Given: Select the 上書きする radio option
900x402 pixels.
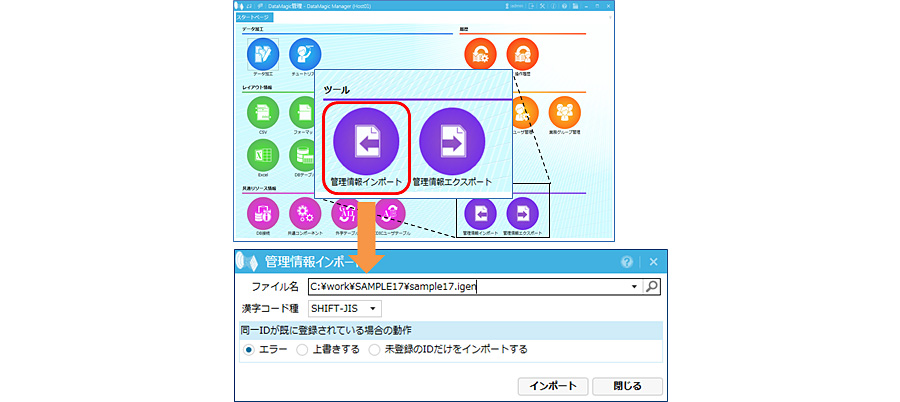Looking at the screenshot, I should pyautogui.click(x=302, y=349).
